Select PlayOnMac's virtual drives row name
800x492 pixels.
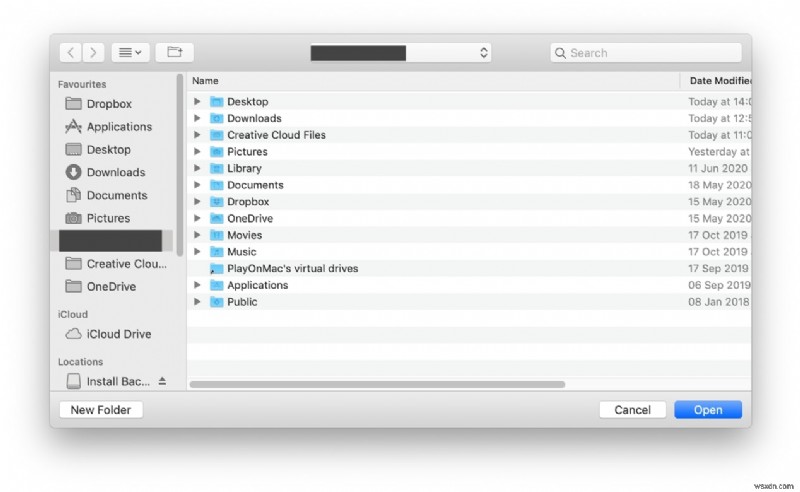click(x=292, y=268)
